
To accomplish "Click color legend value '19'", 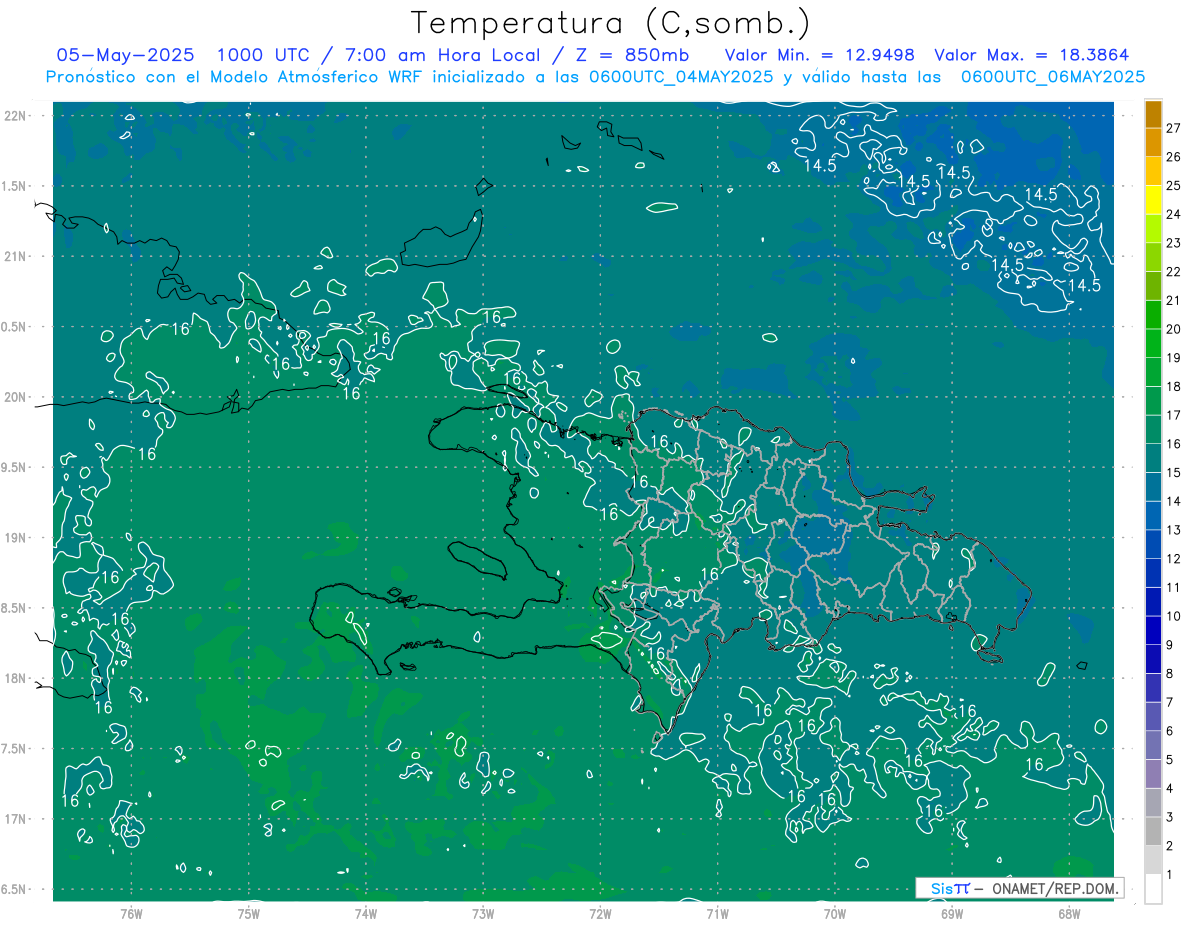I will (x=1174, y=358).
